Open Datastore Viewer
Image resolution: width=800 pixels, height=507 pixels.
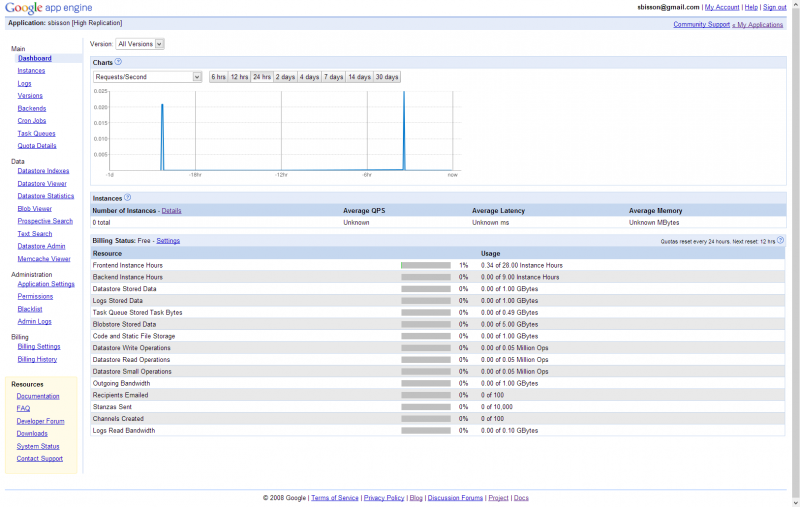point(42,184)
